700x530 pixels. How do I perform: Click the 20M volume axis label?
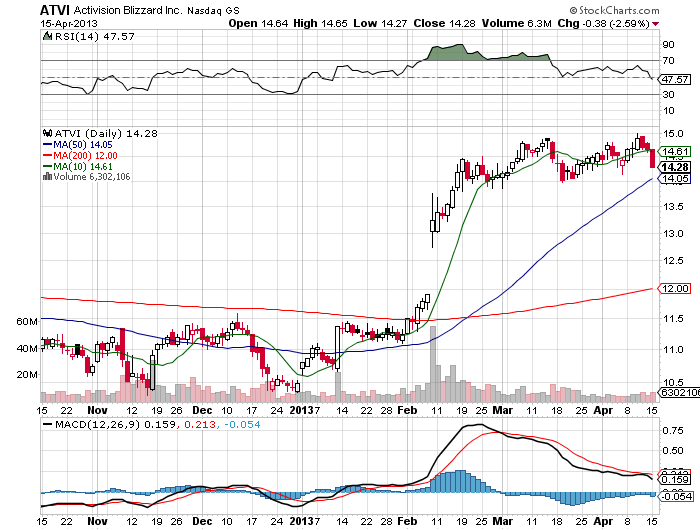(27, 375)
